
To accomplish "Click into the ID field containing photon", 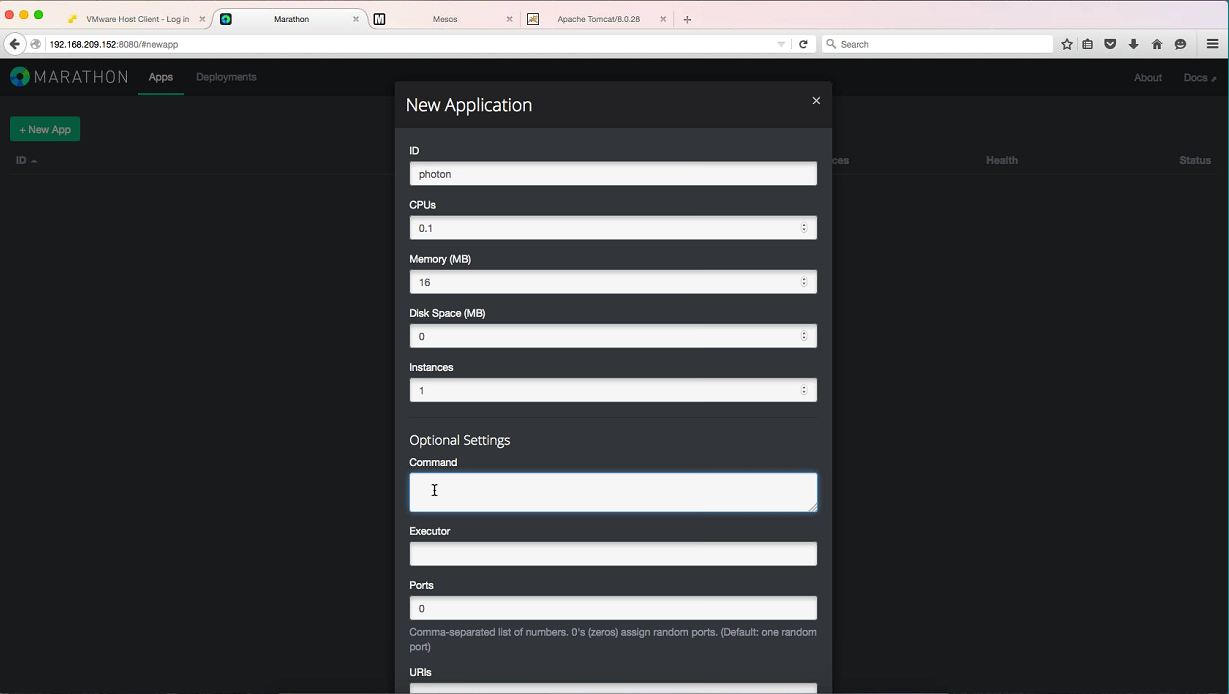I will tap(612, 174).
